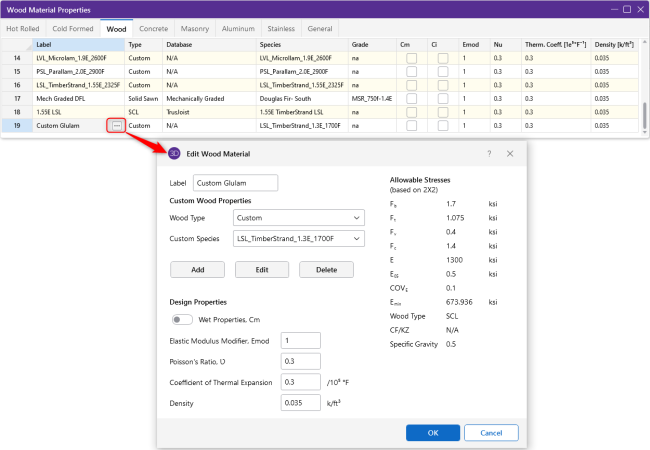Enable Cm checkbox for Mech Graded DFL row
This screenshot has width=650, height=450.
coord(411,99)
